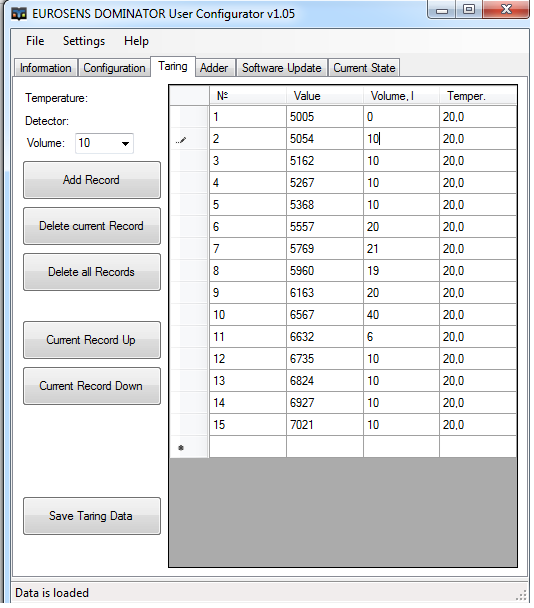
Task: Switch to the Configuration tab
Action: click(x=114, y=68)
